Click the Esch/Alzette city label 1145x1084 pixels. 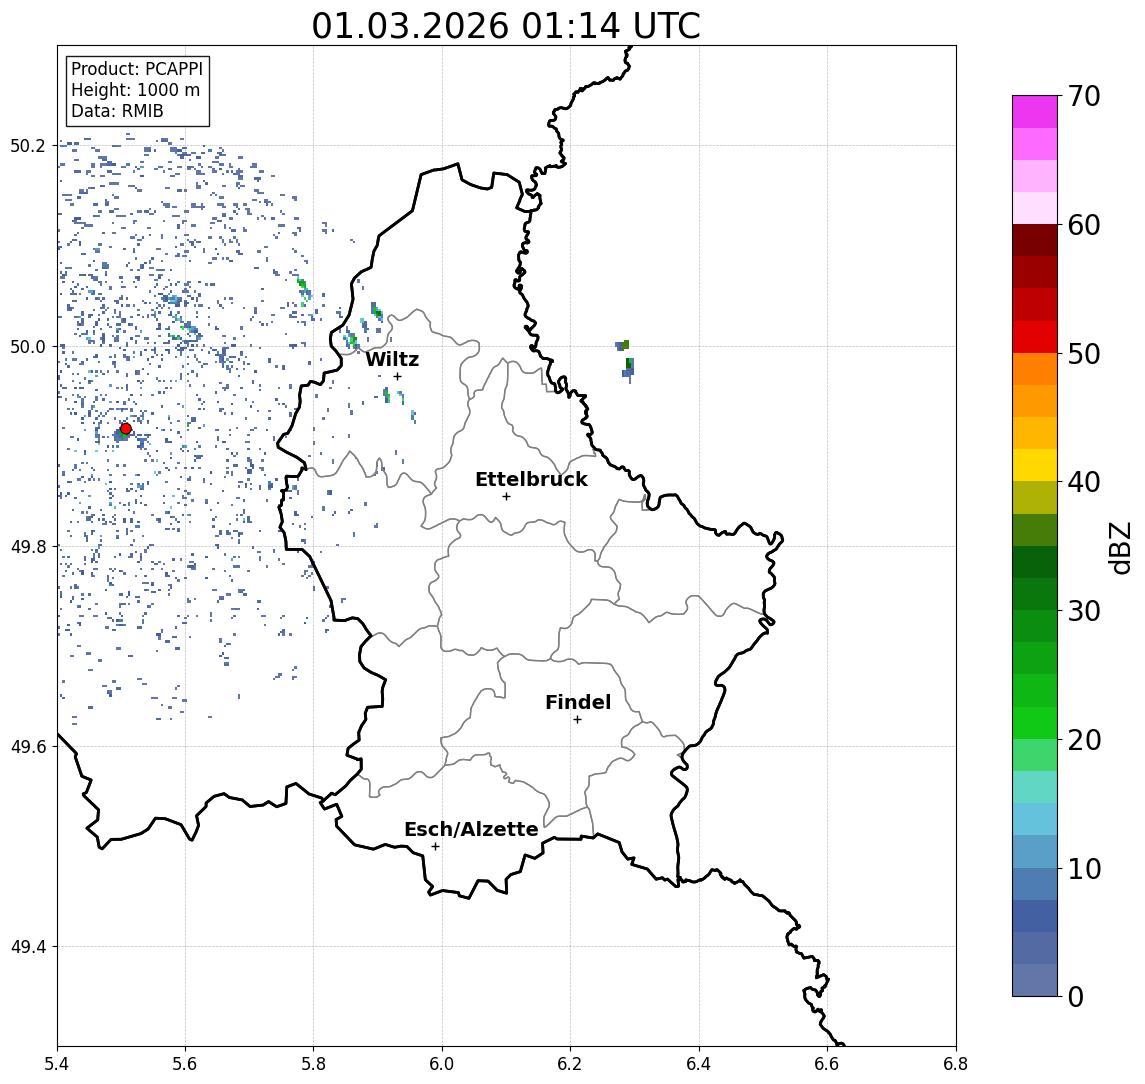[x=471, y=829]
